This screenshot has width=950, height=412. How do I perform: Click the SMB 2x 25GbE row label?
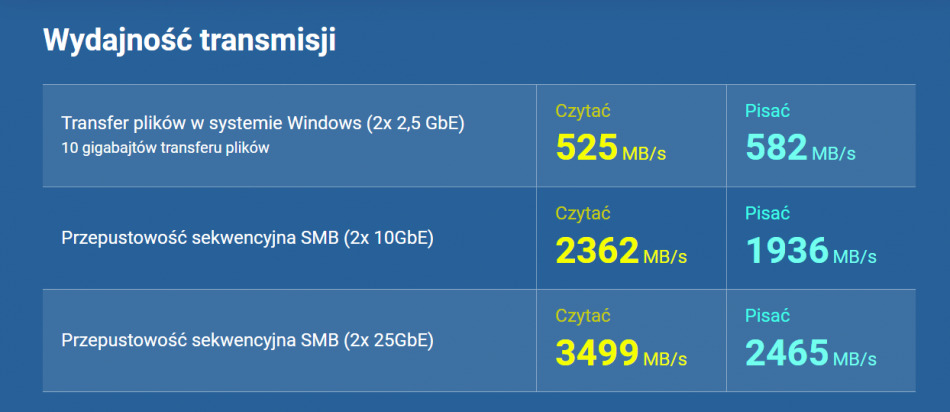pyautogui.click(x=247, y=340)
